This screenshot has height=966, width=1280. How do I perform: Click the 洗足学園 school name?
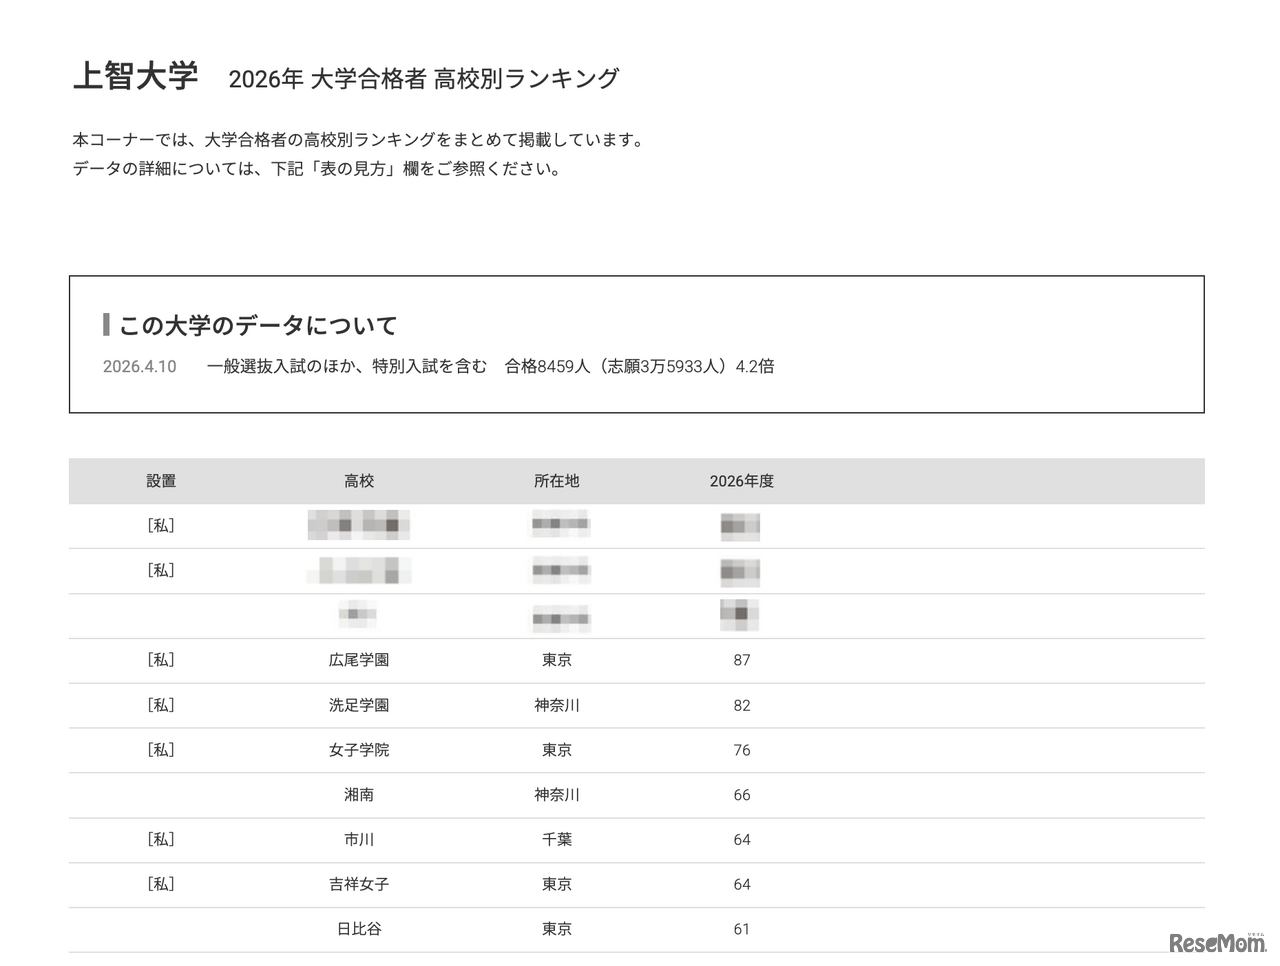pos(360,705)
